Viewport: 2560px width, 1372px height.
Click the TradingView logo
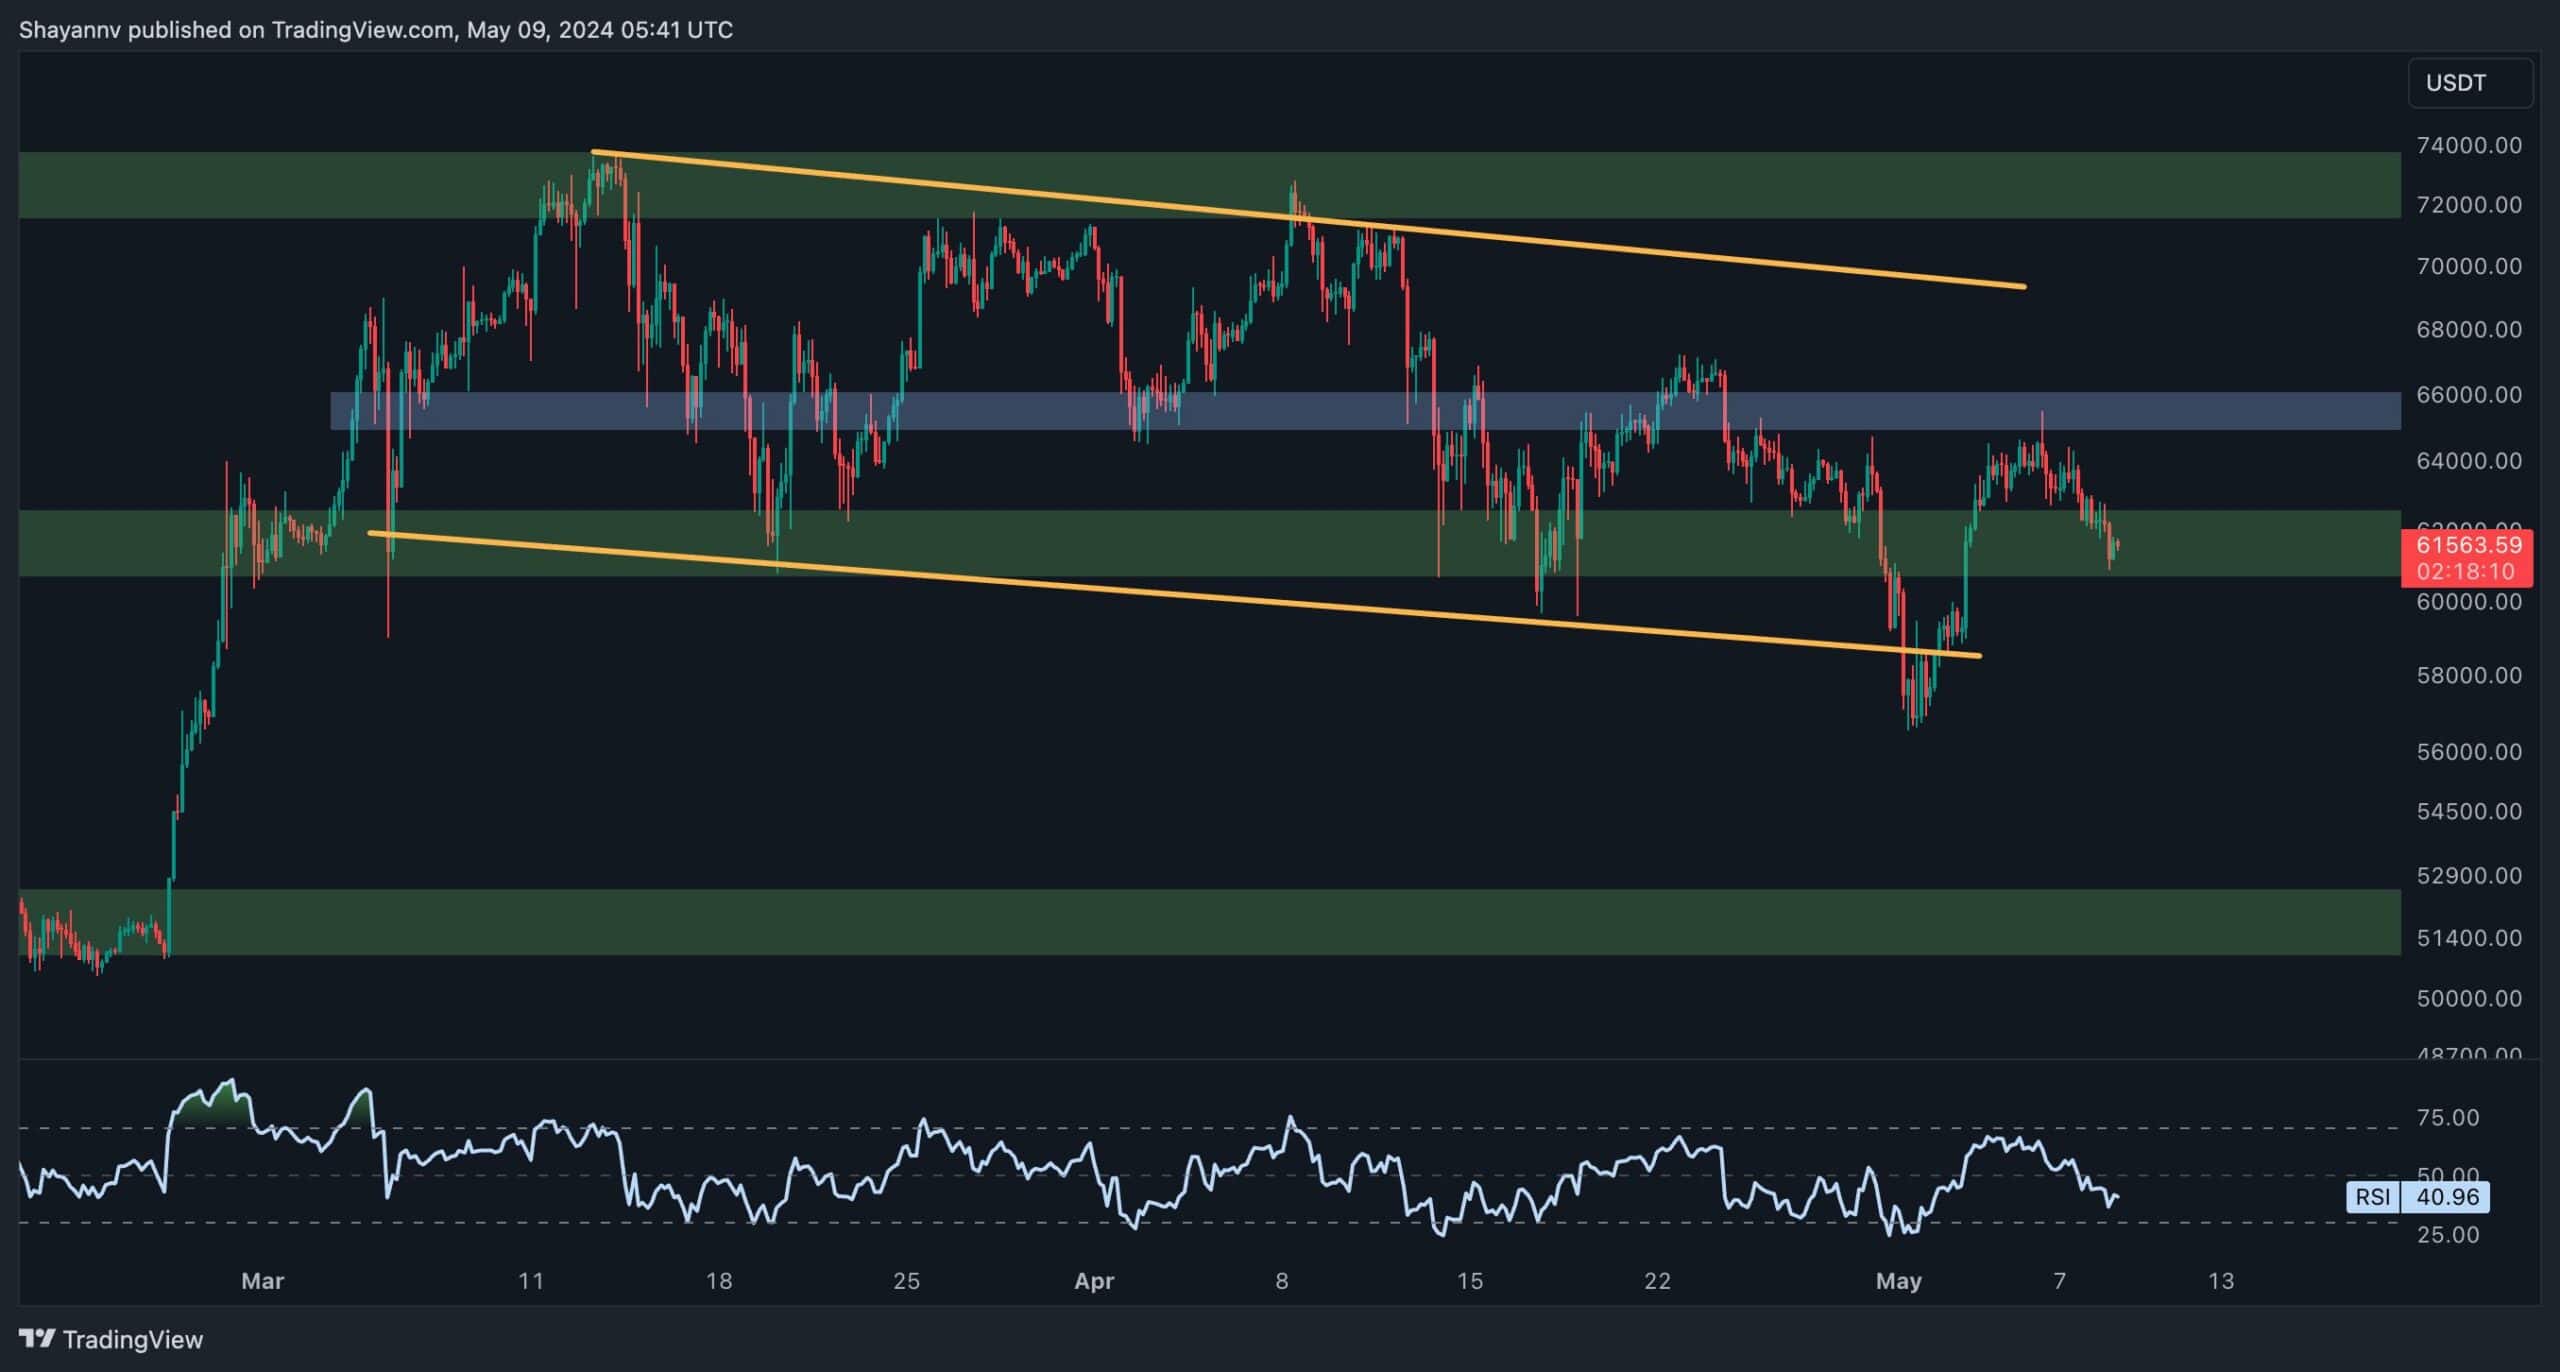(x=111, y=1339)
